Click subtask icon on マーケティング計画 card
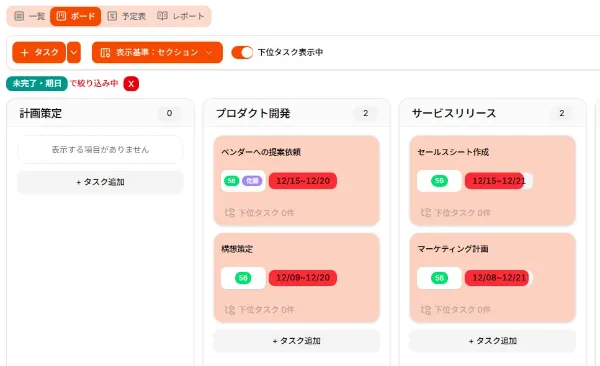 click(426, 310)
